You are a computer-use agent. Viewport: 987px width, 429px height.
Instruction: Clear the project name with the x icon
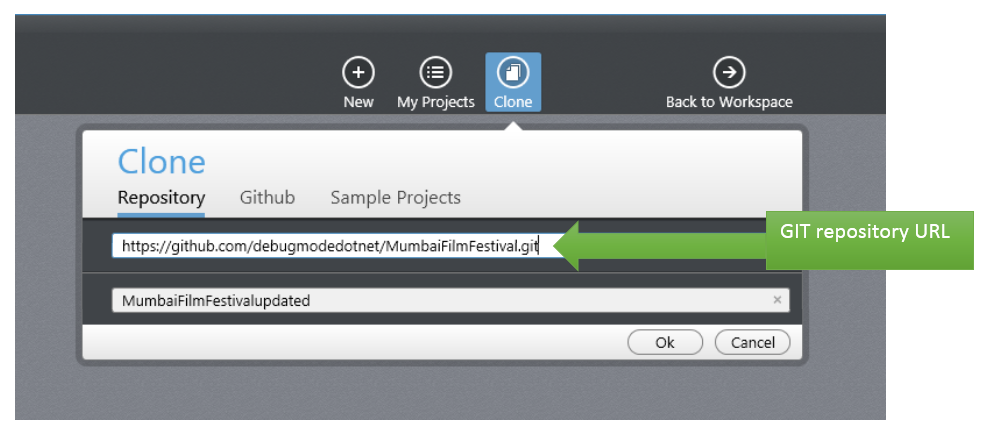pos(777,299)
